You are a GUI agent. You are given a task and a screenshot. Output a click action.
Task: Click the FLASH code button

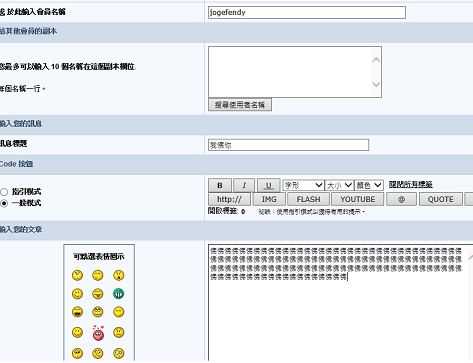(308, 199)
